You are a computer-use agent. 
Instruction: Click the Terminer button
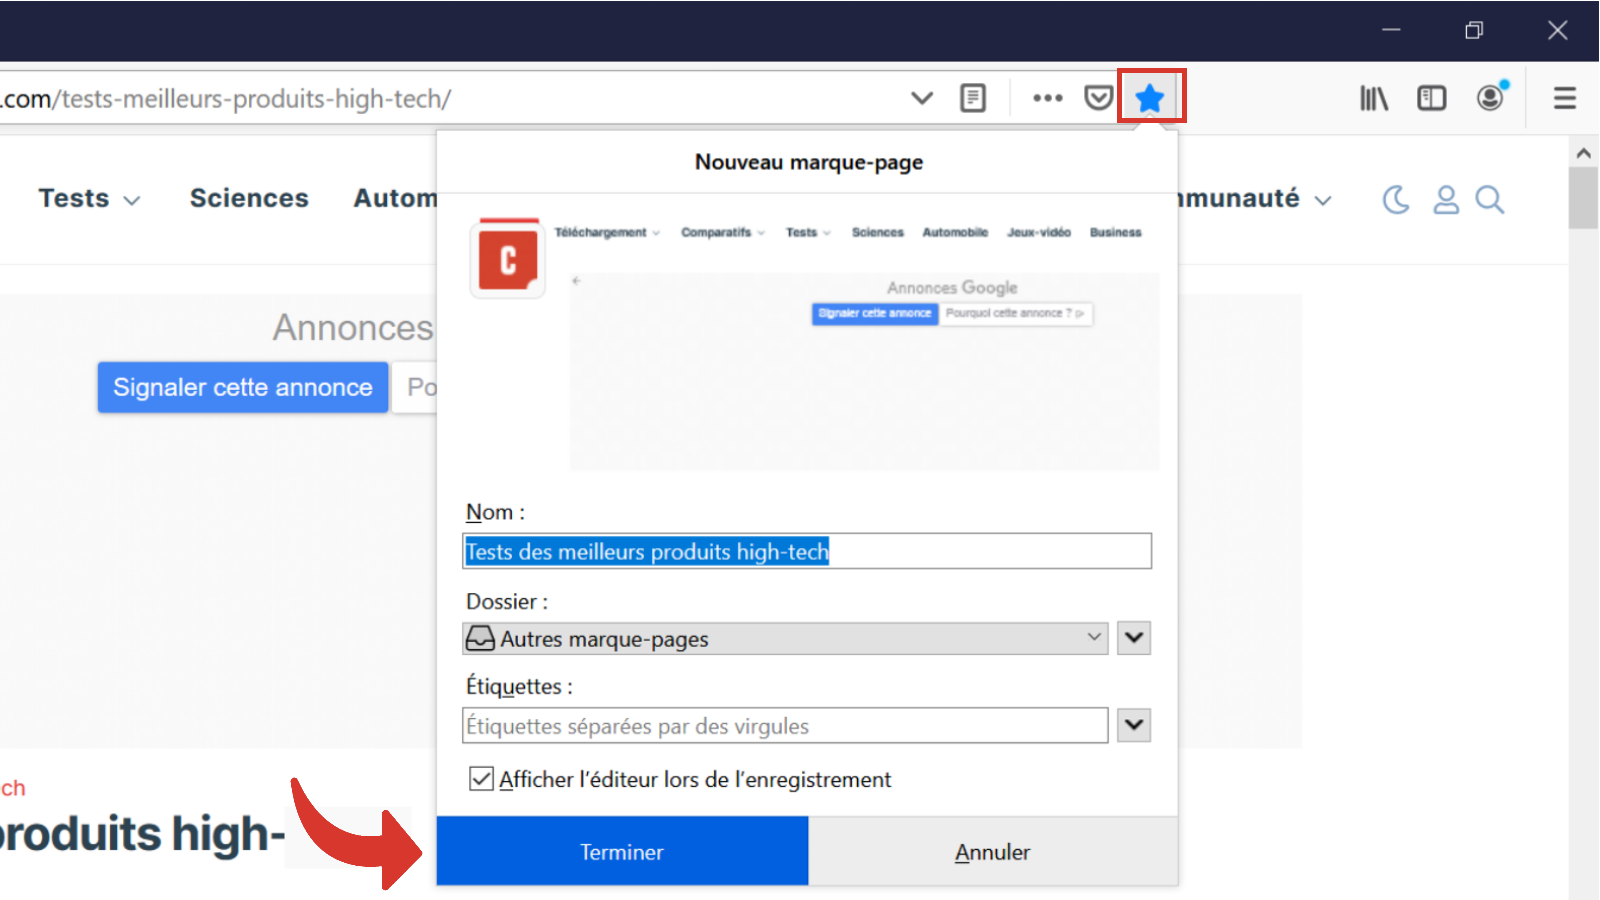pyautogui.click(x=622, y=851)
